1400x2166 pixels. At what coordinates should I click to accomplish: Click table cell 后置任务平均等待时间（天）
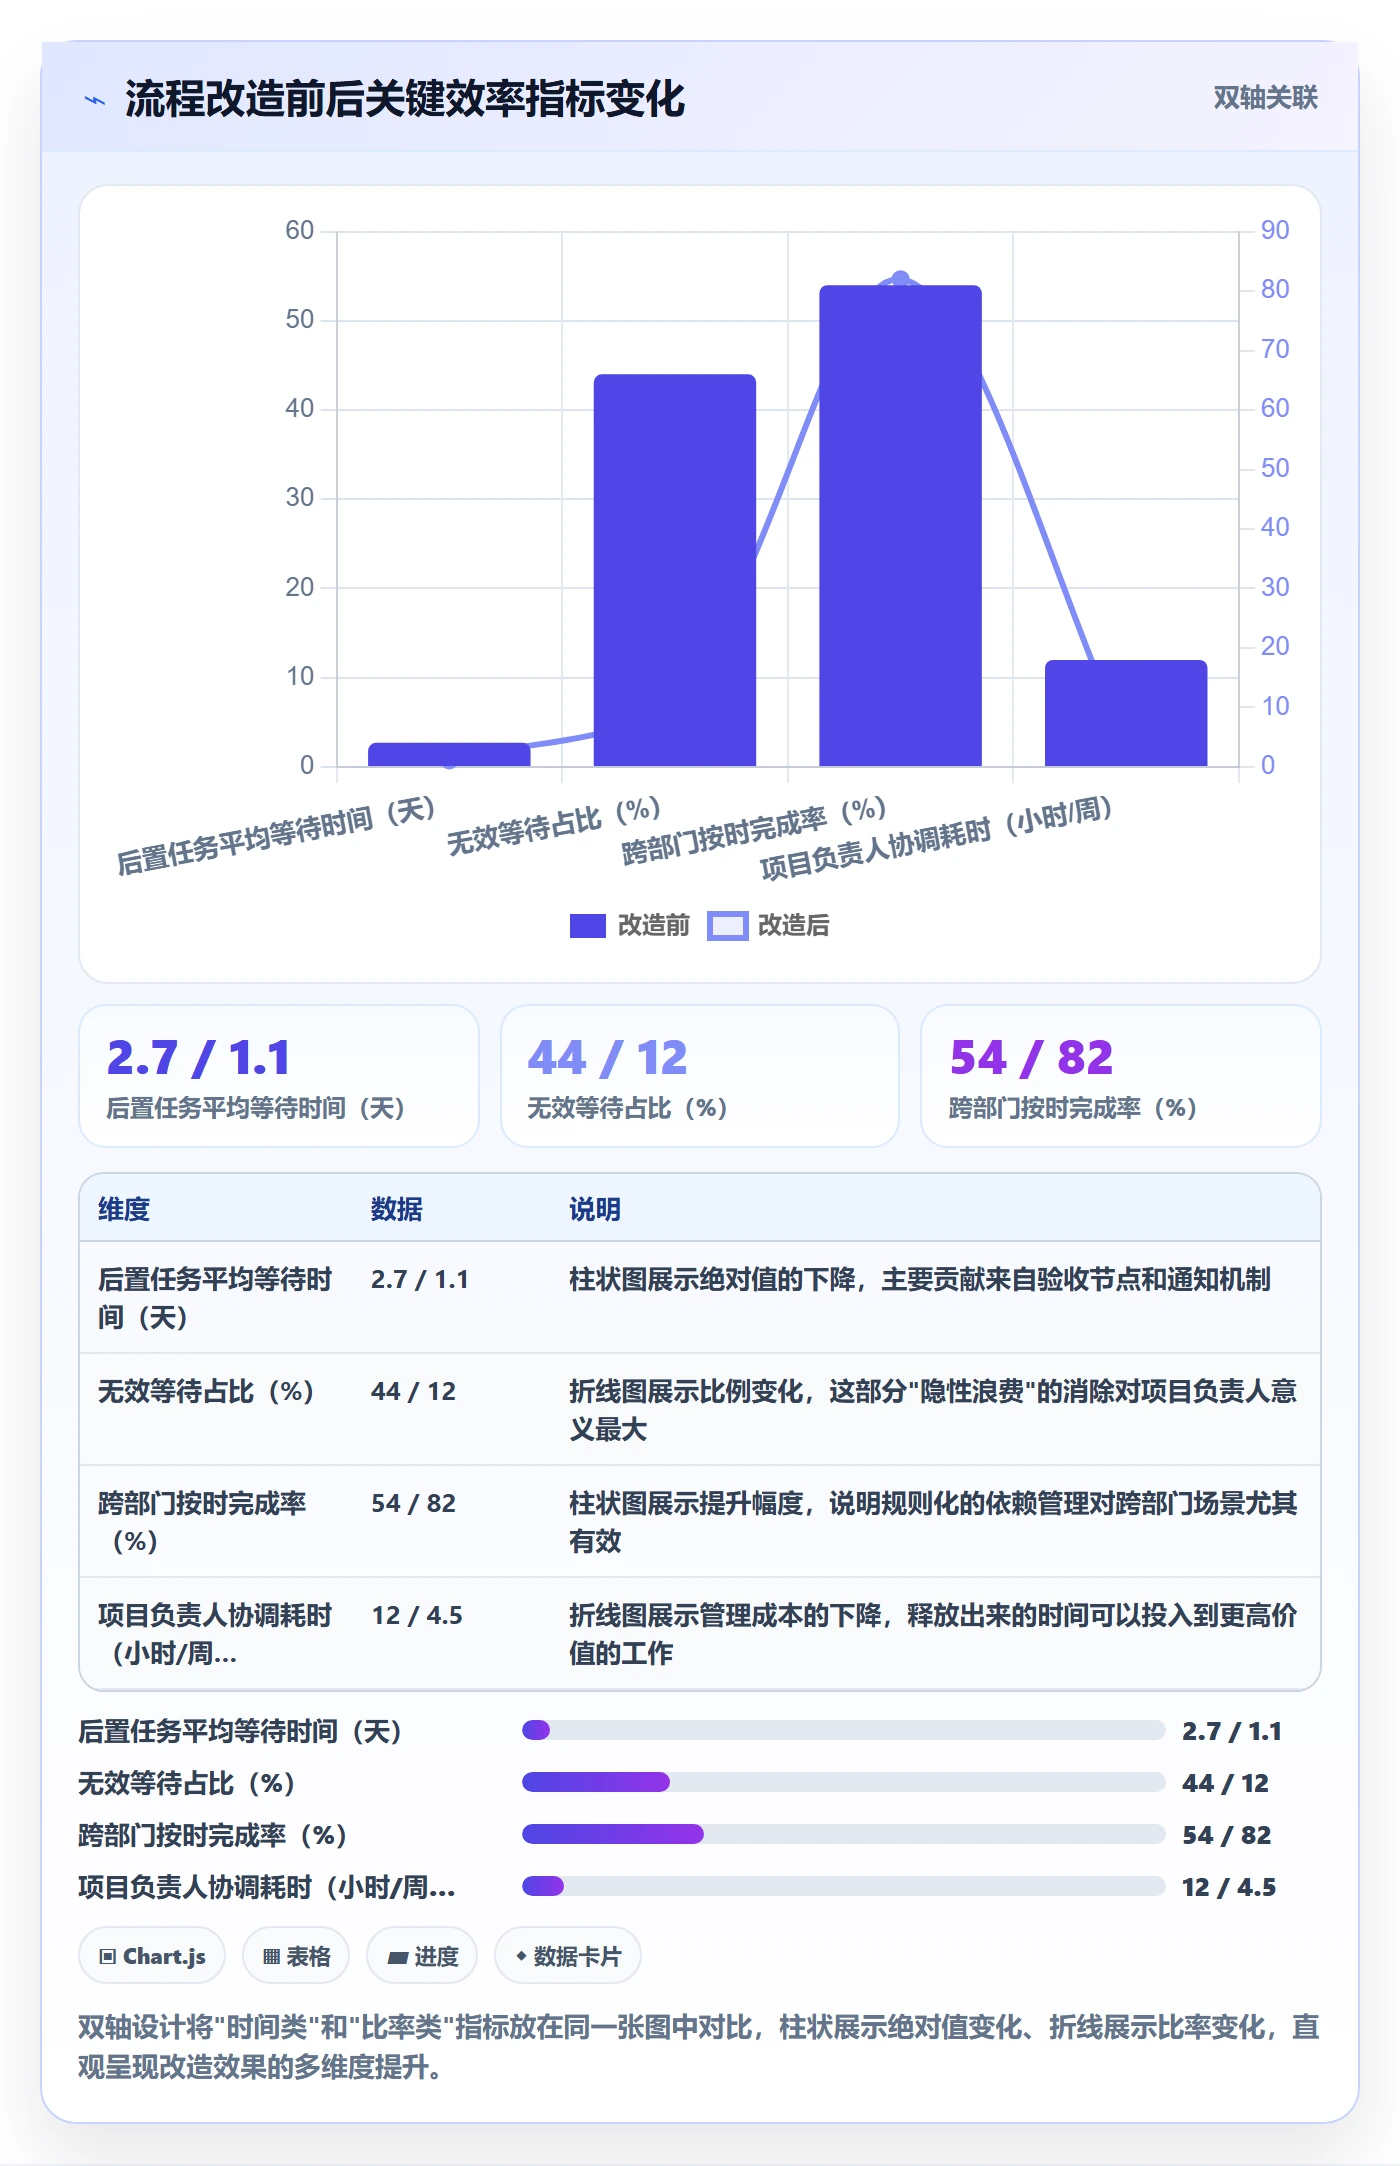point(215,1298)
